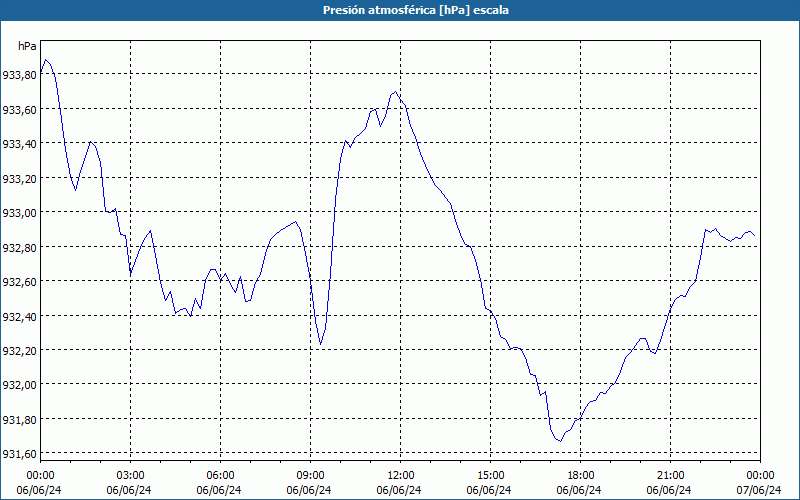Select the 932,80 y-axis value
800x500 pixels.
pyautogui.click(x=19, y=247)
